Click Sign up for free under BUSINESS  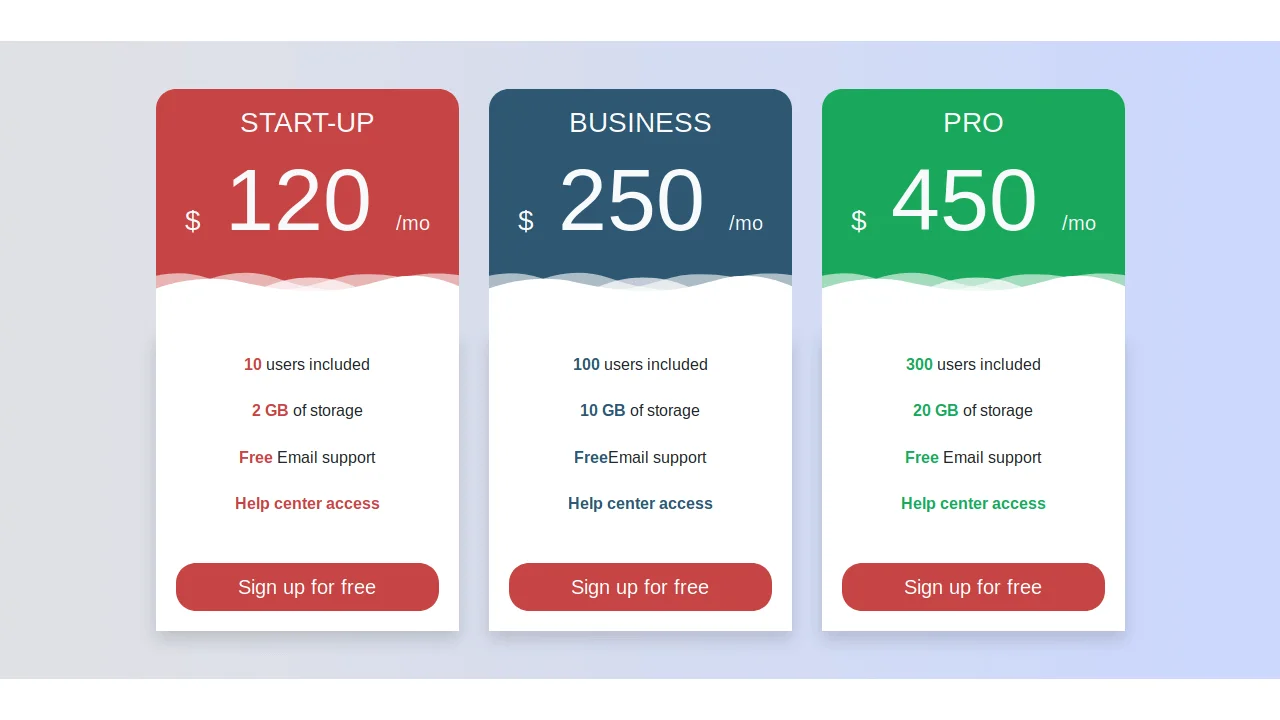click(x=640, y=587)
